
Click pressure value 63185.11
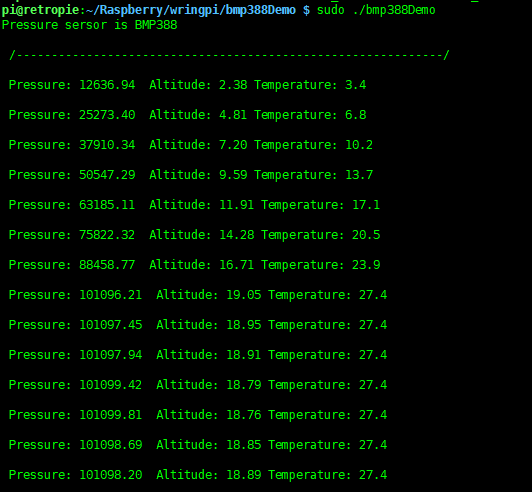[x=107, y=205]
